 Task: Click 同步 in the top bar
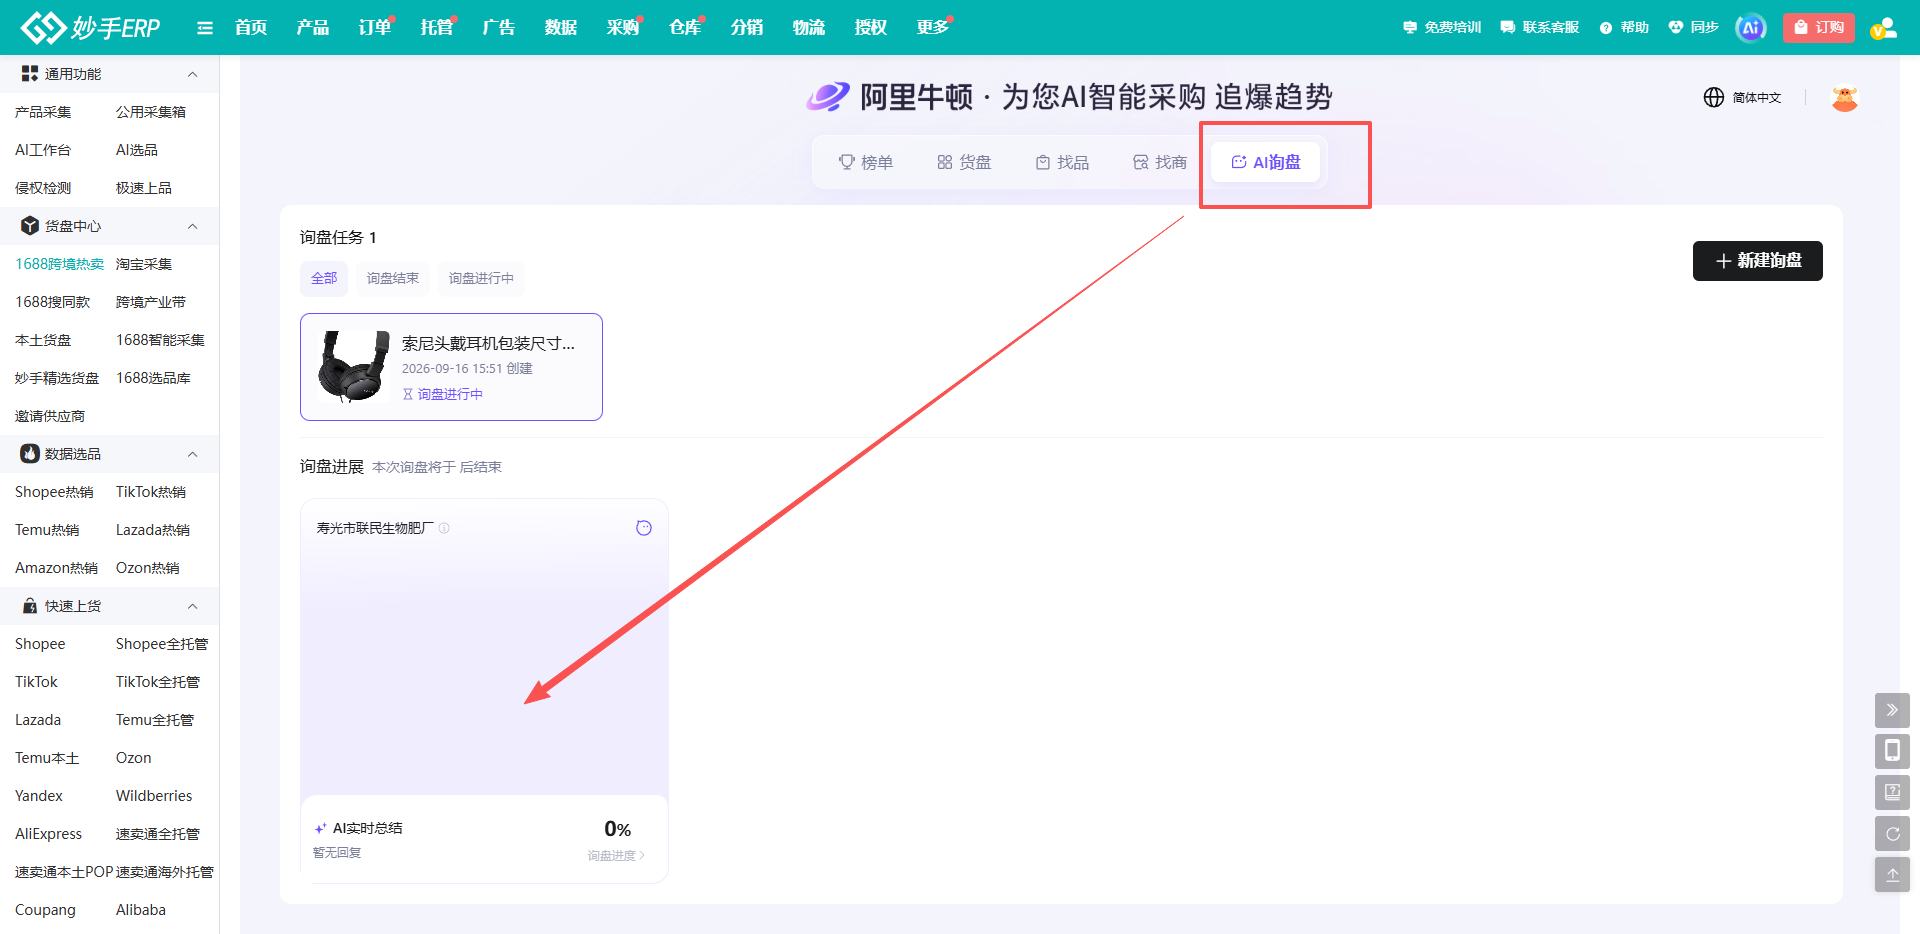tap(1693, 28)
